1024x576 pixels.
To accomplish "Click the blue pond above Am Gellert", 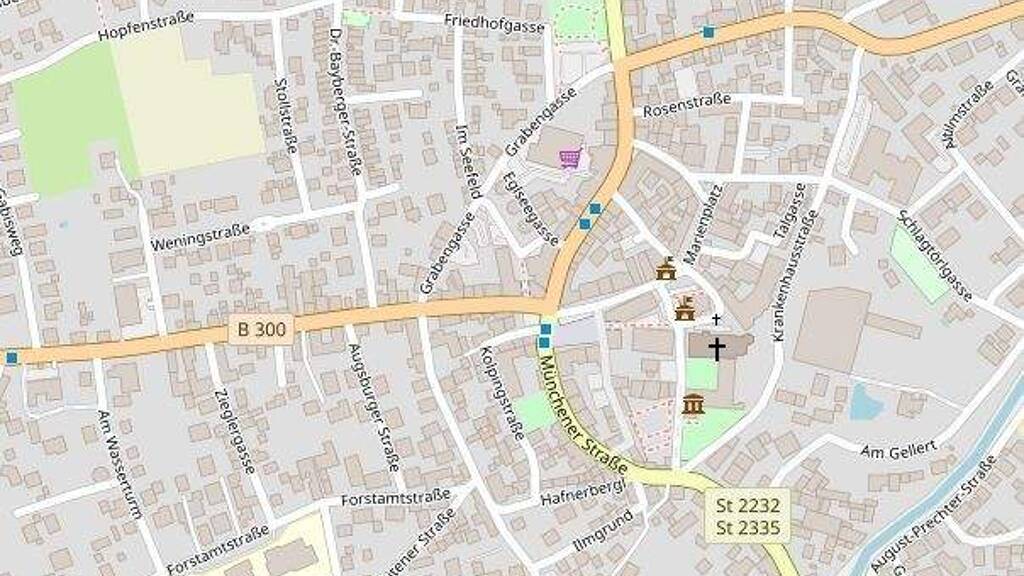I will coord(867,402).
